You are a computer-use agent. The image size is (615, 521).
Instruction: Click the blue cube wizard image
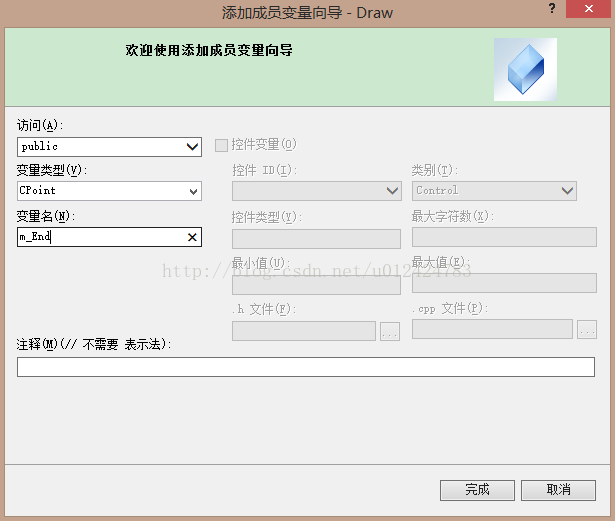tap(525, 69)
